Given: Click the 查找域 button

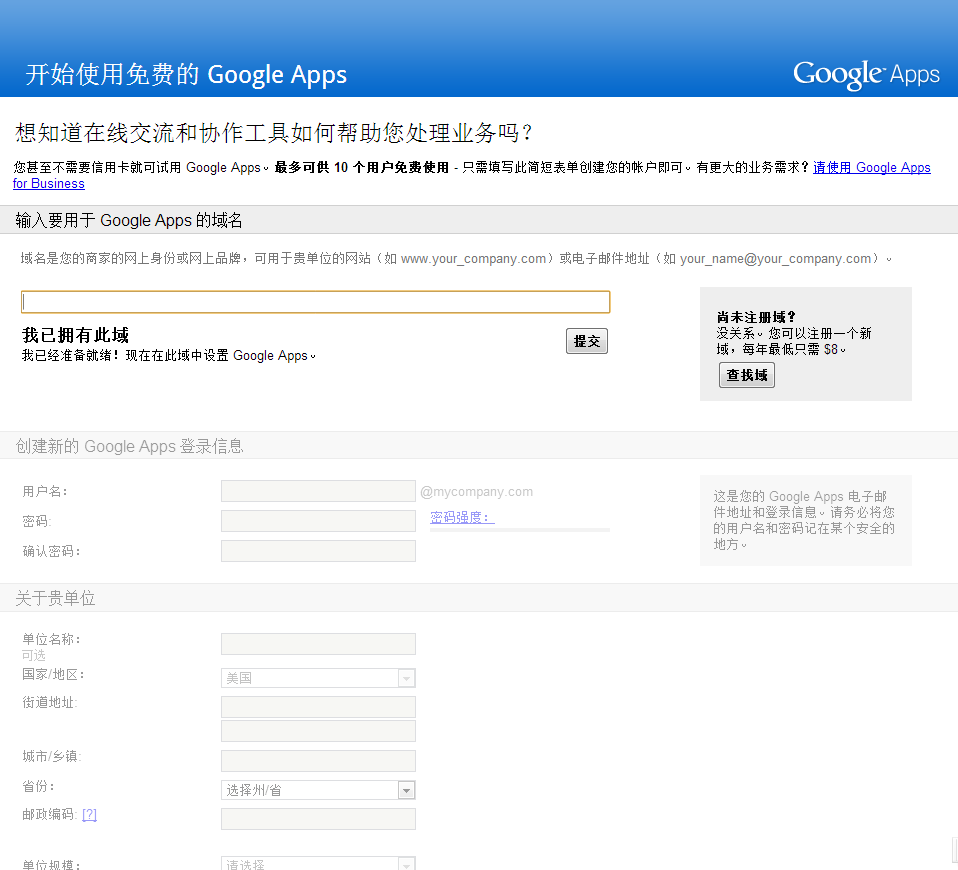Looking at the screenshot, I should coord(747,375).
